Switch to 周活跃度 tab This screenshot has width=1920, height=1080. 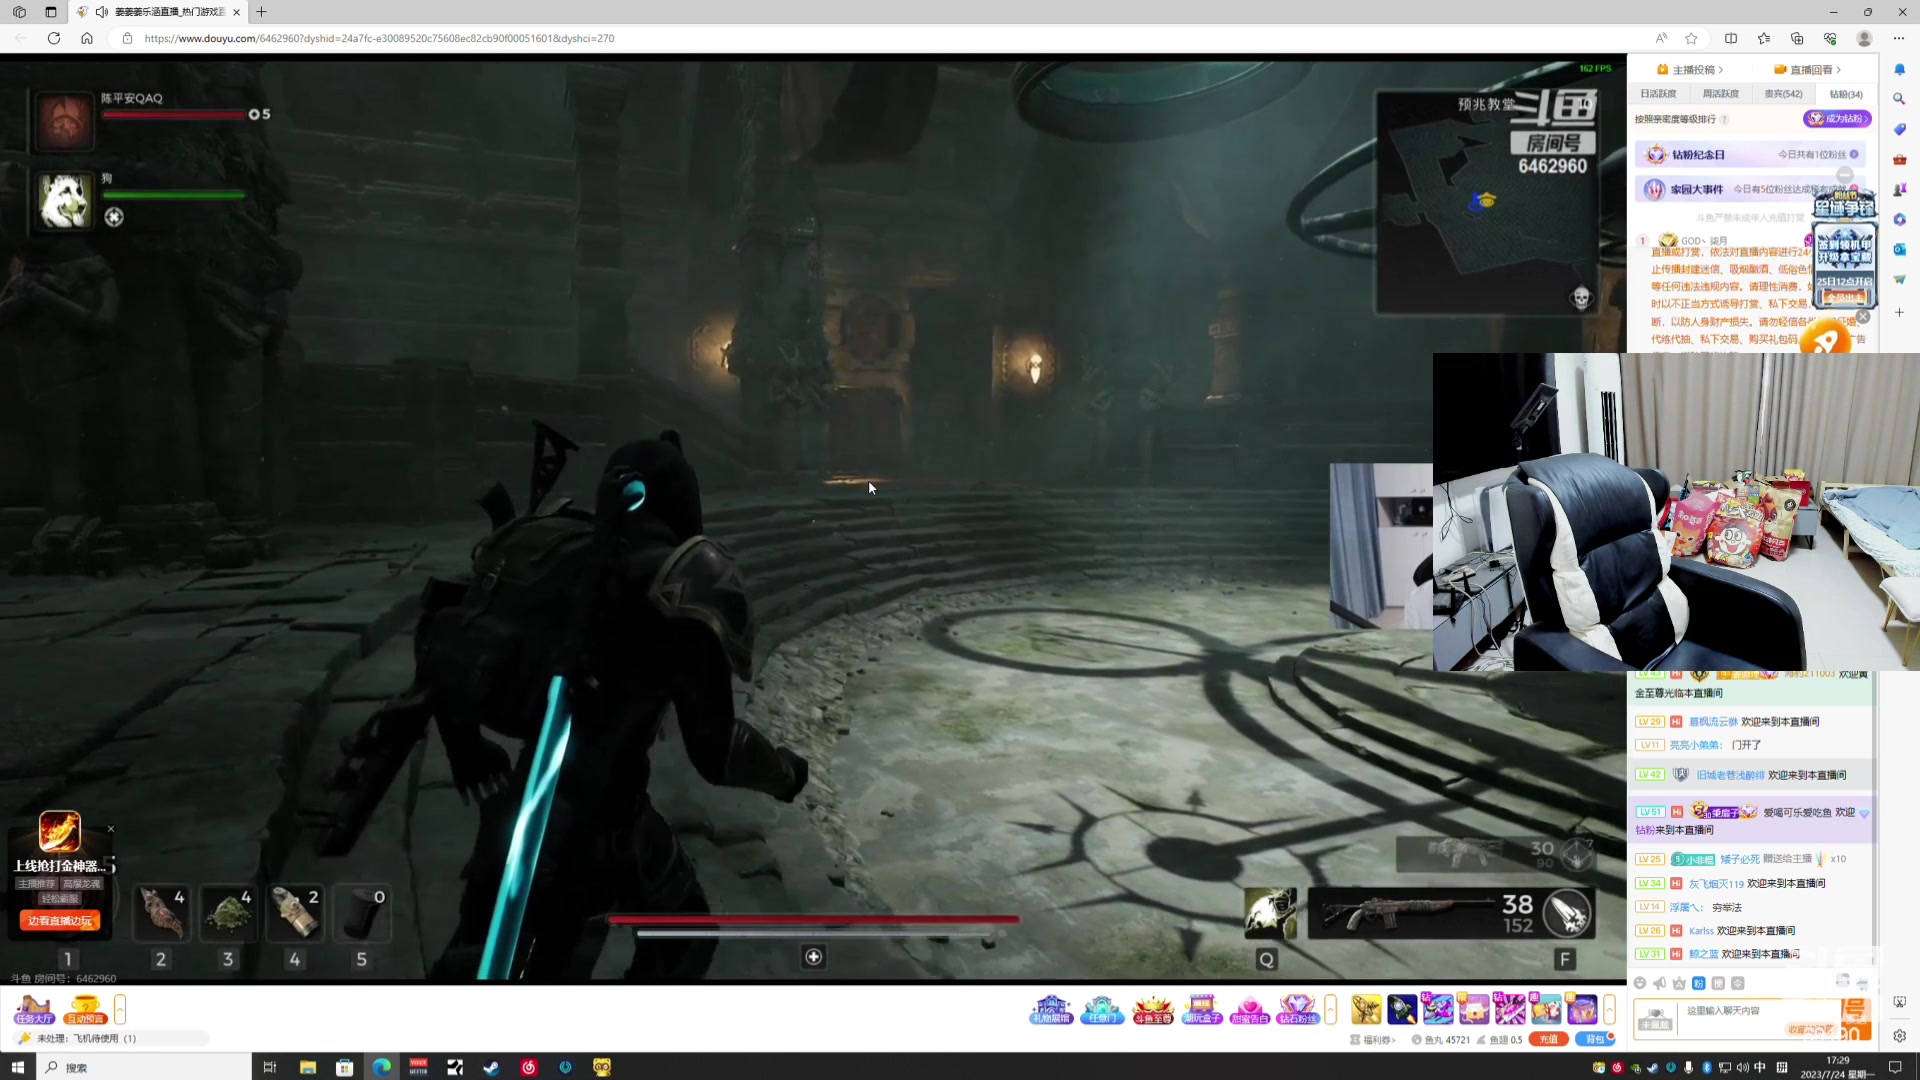1720,94
